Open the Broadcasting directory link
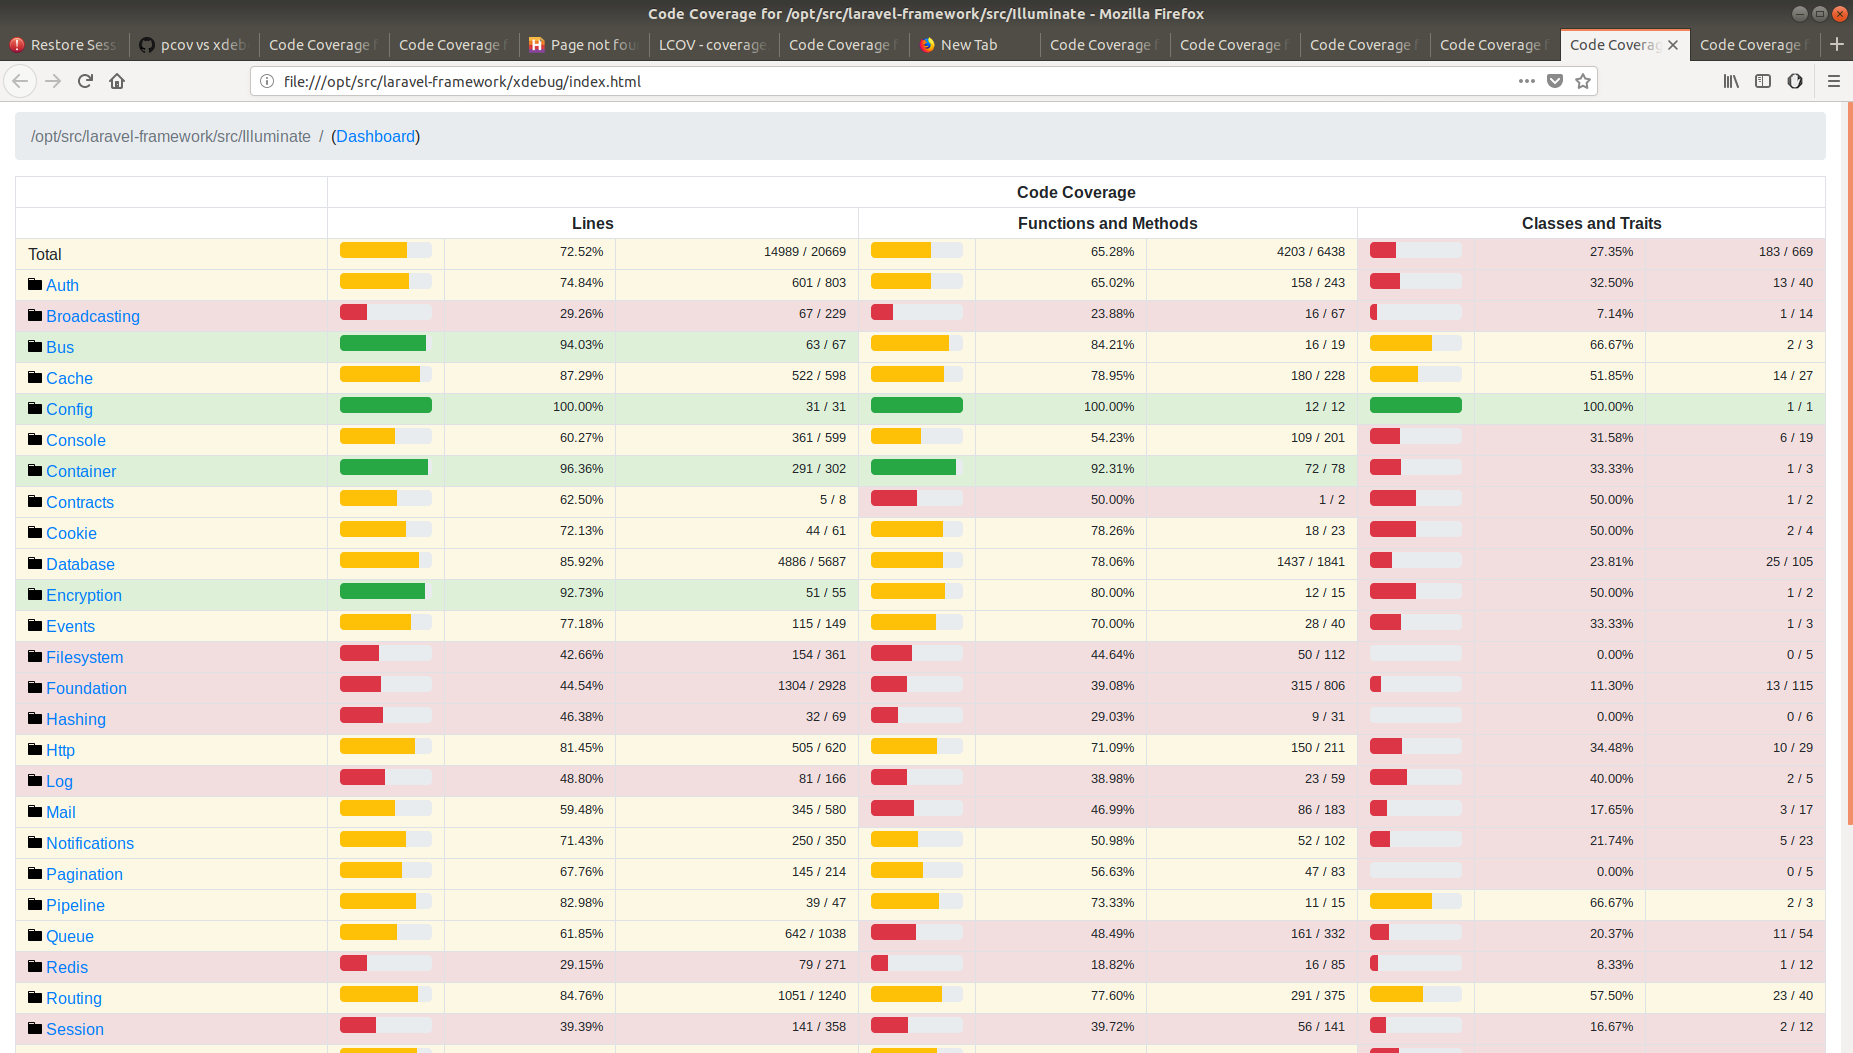 tap(93, 316)
